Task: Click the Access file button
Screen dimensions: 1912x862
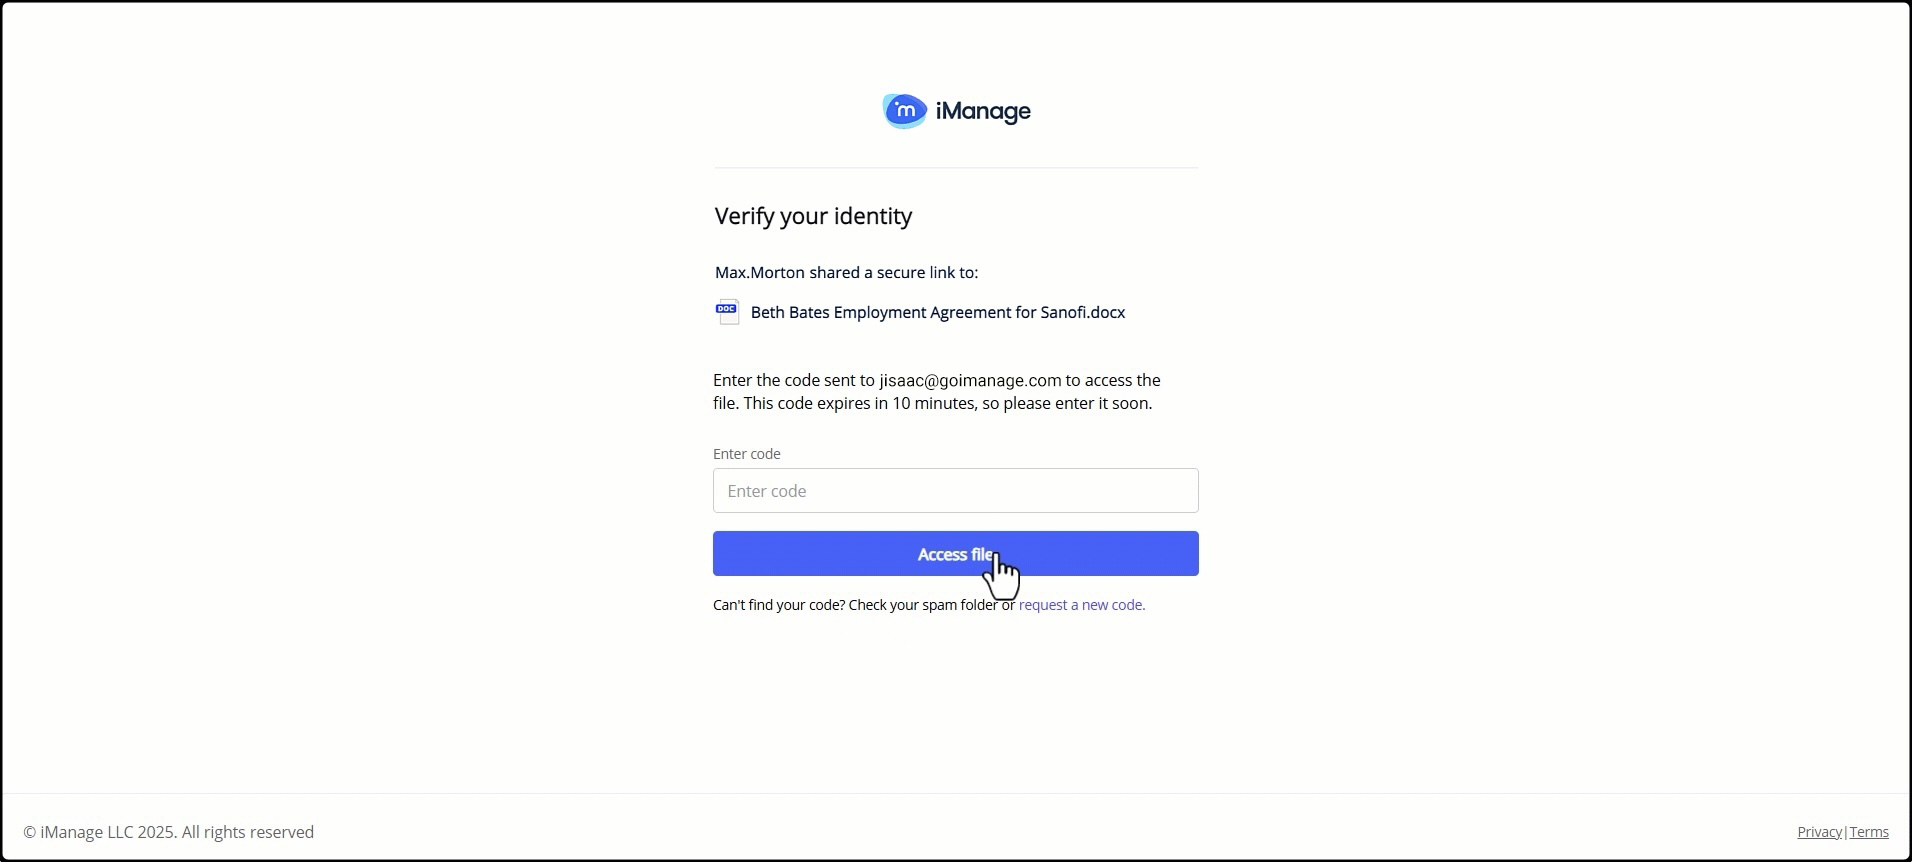Action: (955, 554)
